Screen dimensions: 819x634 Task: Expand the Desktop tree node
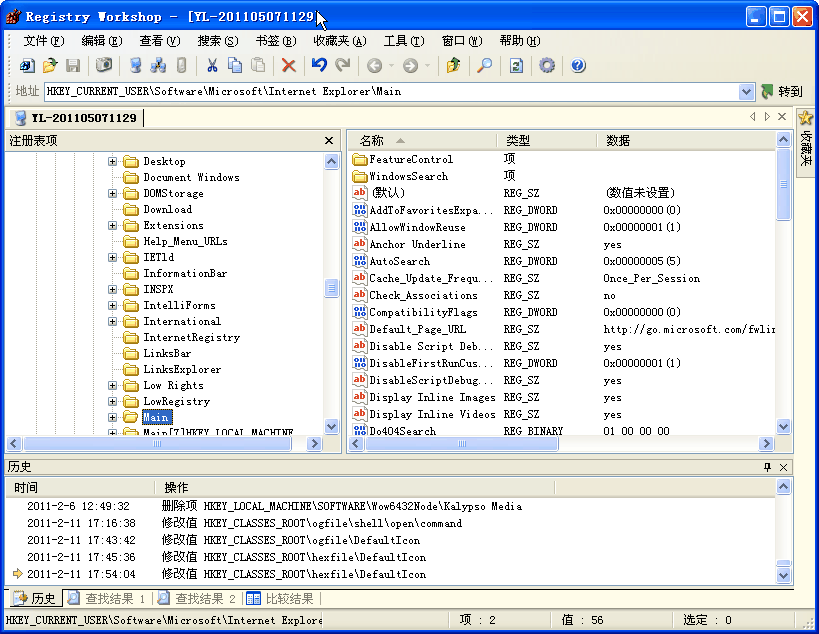113,162
